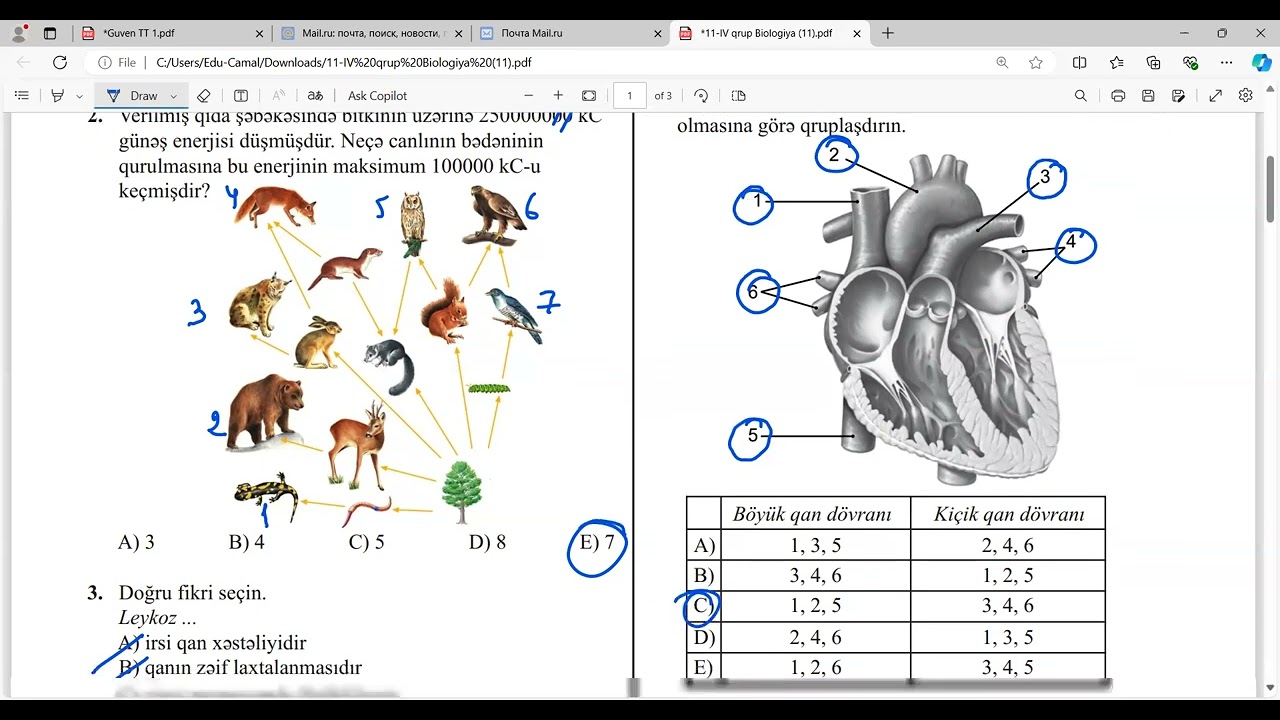1280x720 pixels.
Task: Click the address bar file path
Action: tap(344, 62)
